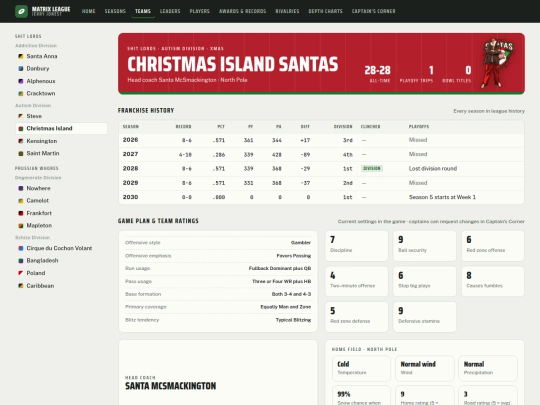Screen dimensions: 540x405
Task: Click the Alphenoux team icon
Action: click(x=21, y=81)
